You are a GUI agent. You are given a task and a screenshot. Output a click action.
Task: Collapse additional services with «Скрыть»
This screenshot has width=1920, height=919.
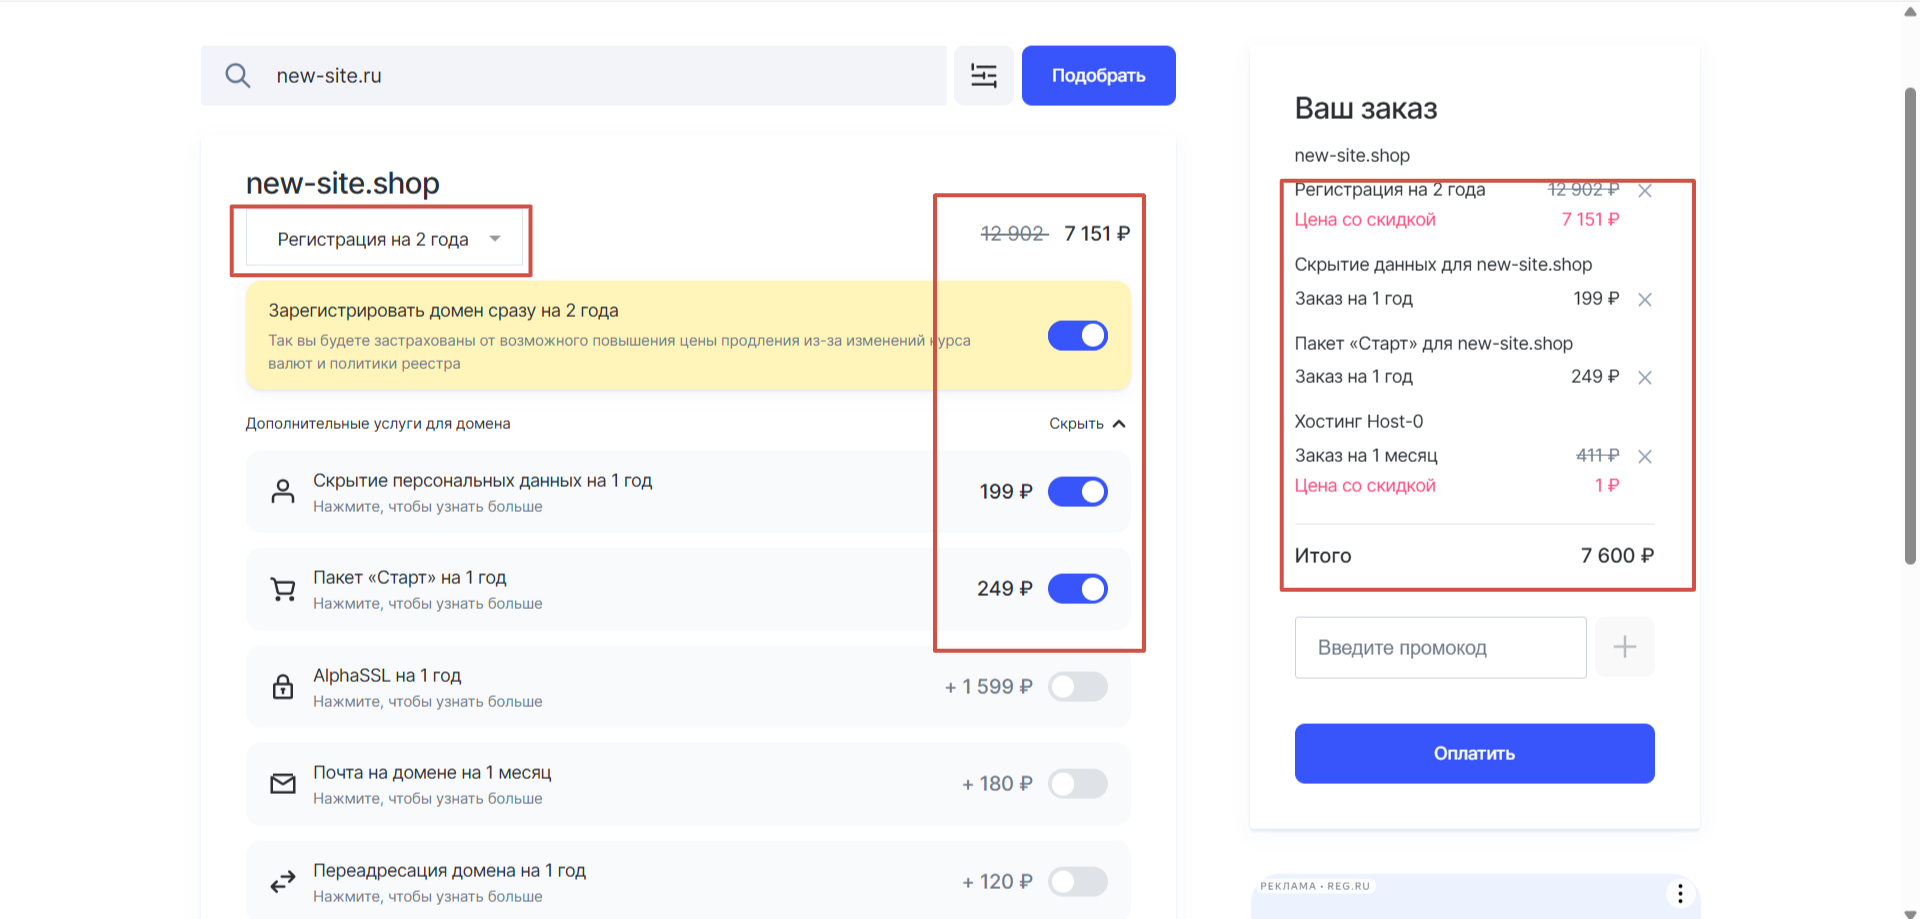coord(1087,424)
